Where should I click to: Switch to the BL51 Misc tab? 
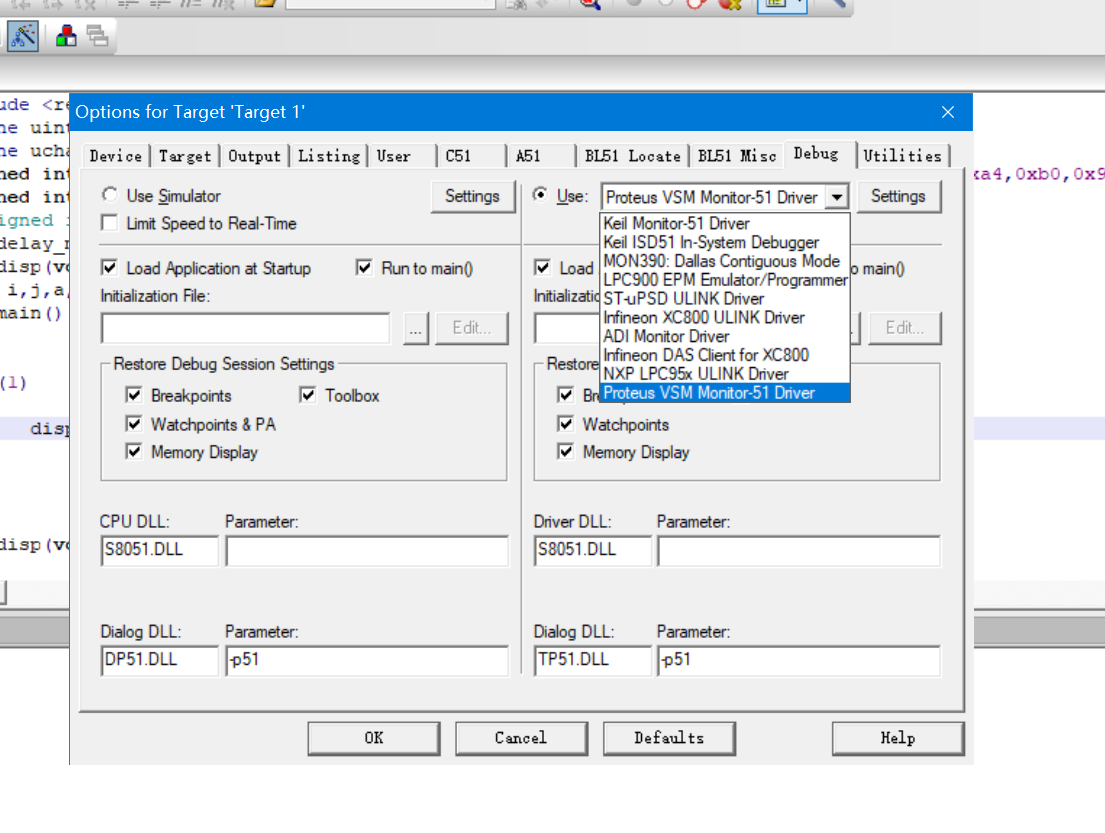pos(737,156)
